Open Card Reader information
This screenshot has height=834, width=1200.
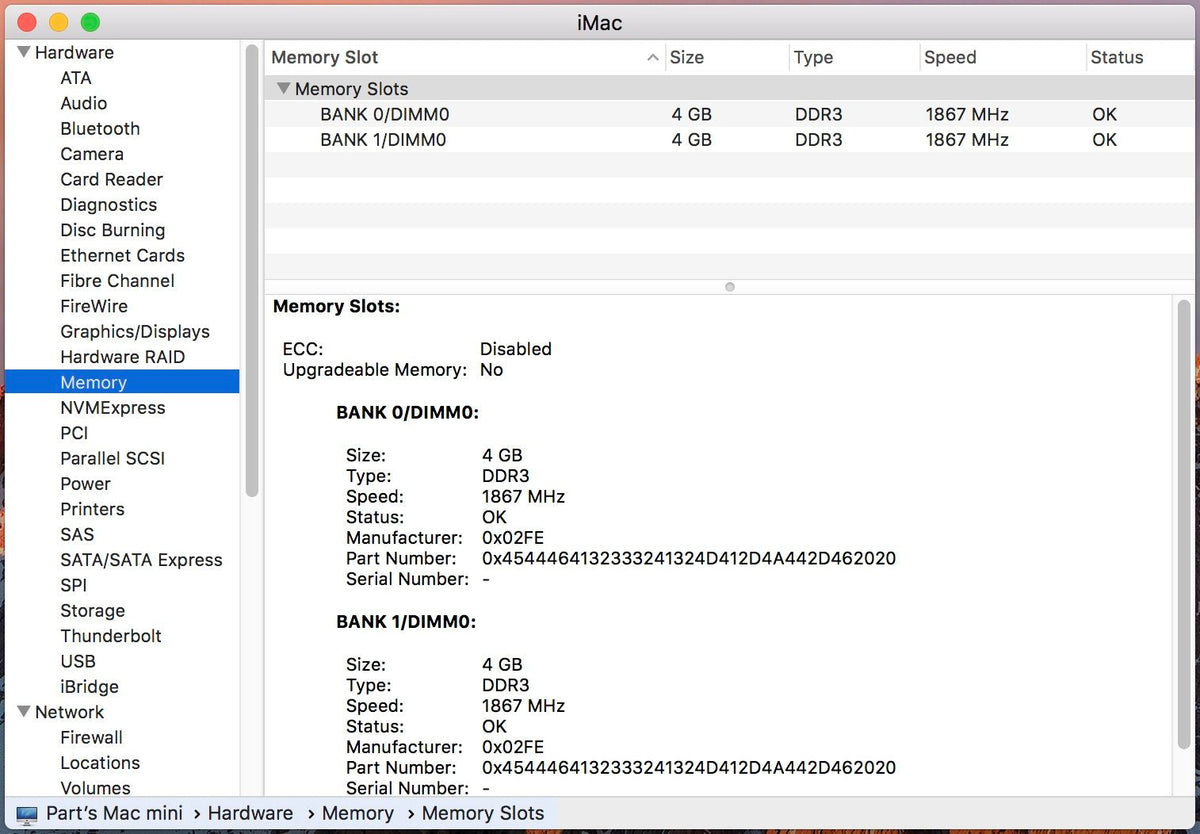111,180
